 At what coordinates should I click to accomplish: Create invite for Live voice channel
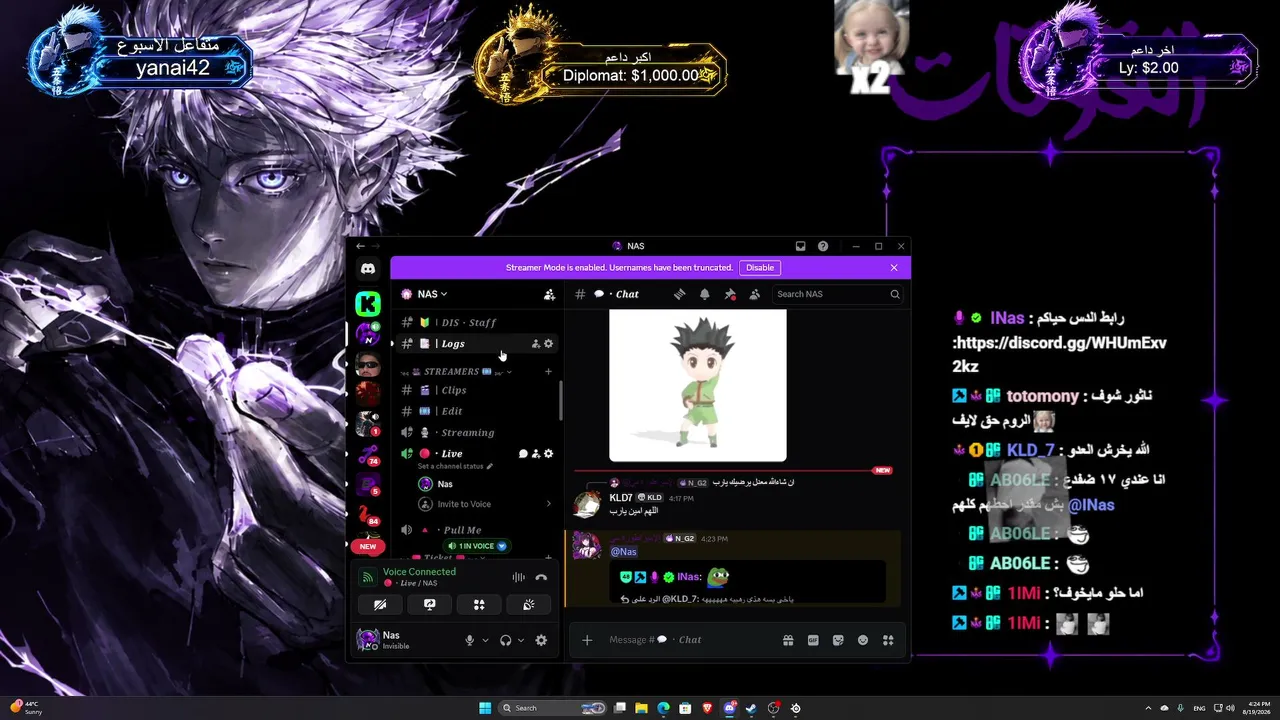[x=536, y=454]
